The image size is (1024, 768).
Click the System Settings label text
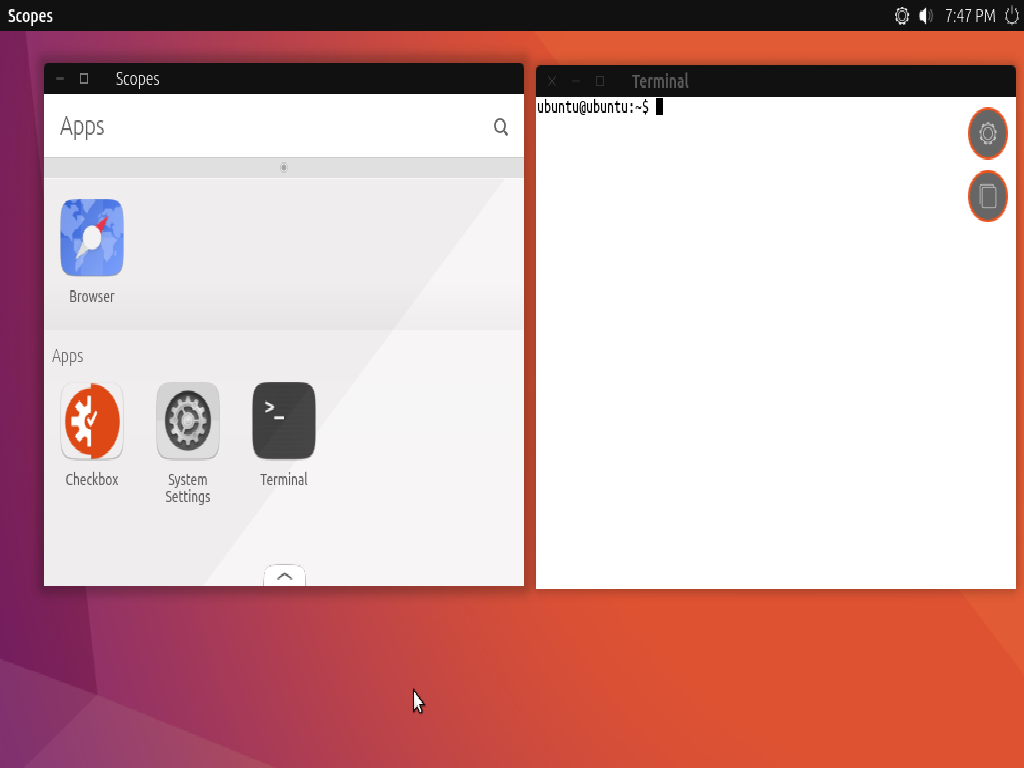[187, 488]
